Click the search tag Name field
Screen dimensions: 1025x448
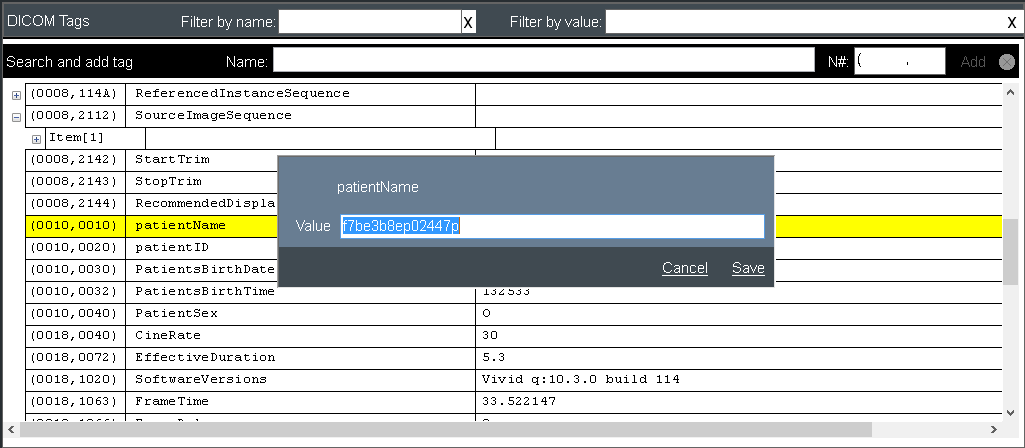(x=543, y=62)
